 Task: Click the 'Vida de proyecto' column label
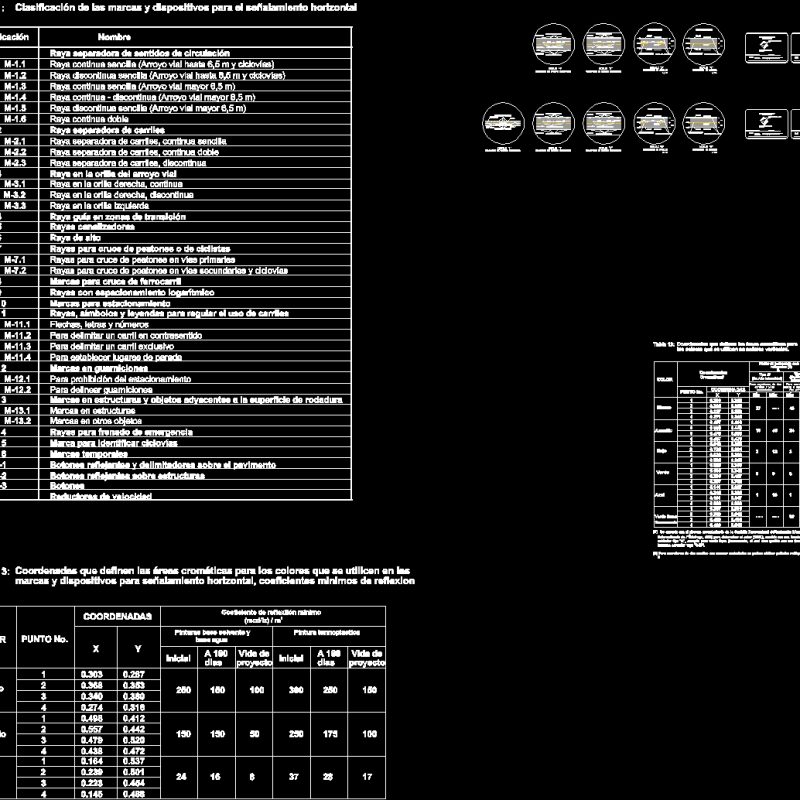251,656
